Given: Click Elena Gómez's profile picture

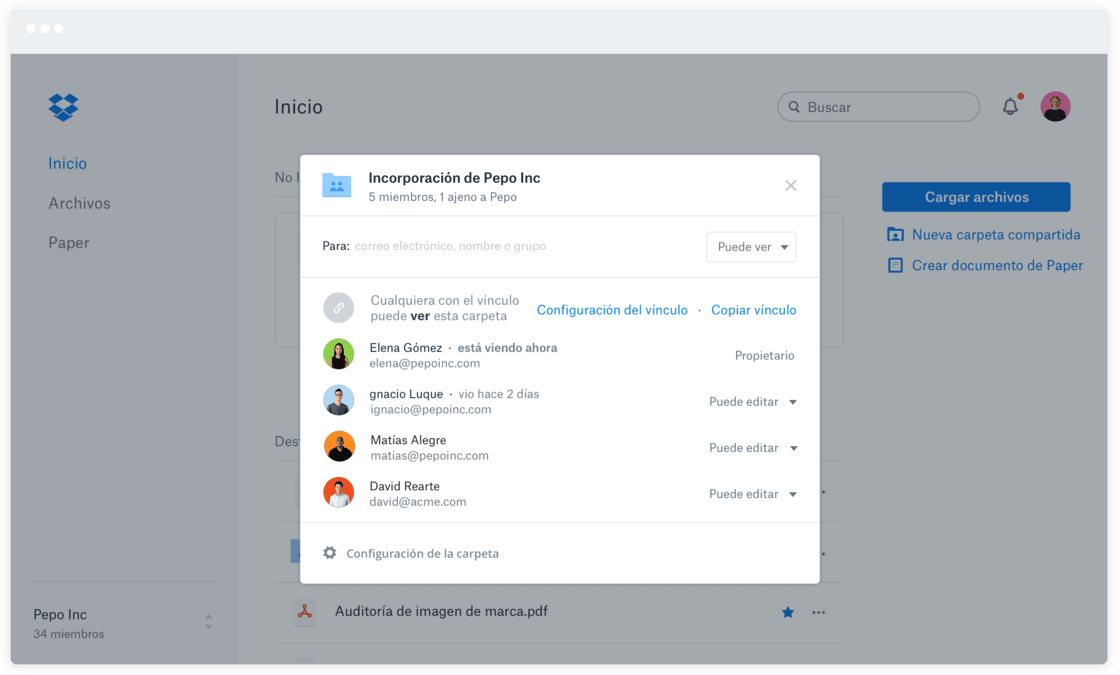Looking at the screenshot, I should point(338,354).
